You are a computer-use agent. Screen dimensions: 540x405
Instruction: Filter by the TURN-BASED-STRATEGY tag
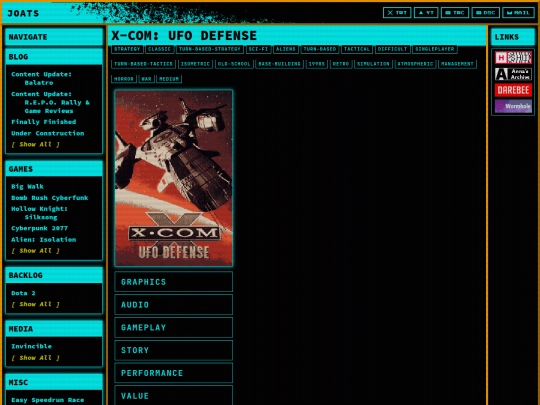tap(210, 49)
